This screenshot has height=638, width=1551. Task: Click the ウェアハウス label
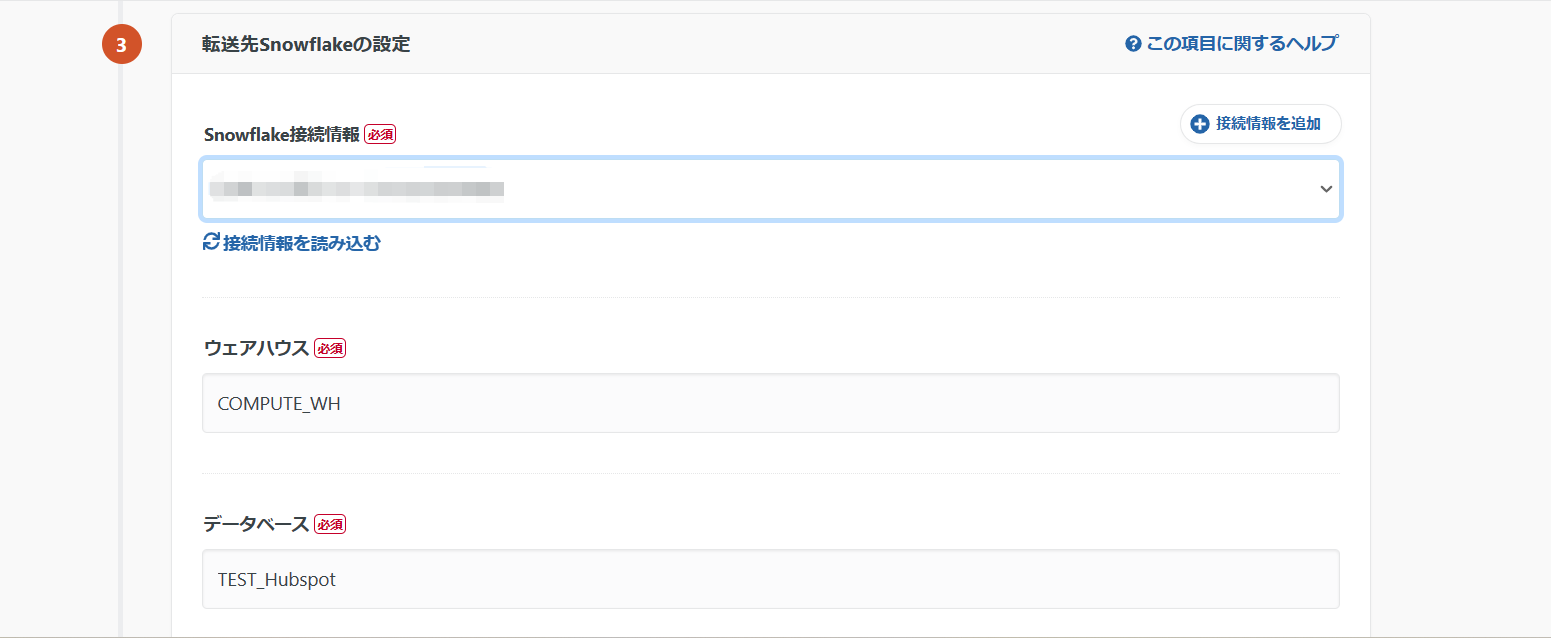coord(256,348)
